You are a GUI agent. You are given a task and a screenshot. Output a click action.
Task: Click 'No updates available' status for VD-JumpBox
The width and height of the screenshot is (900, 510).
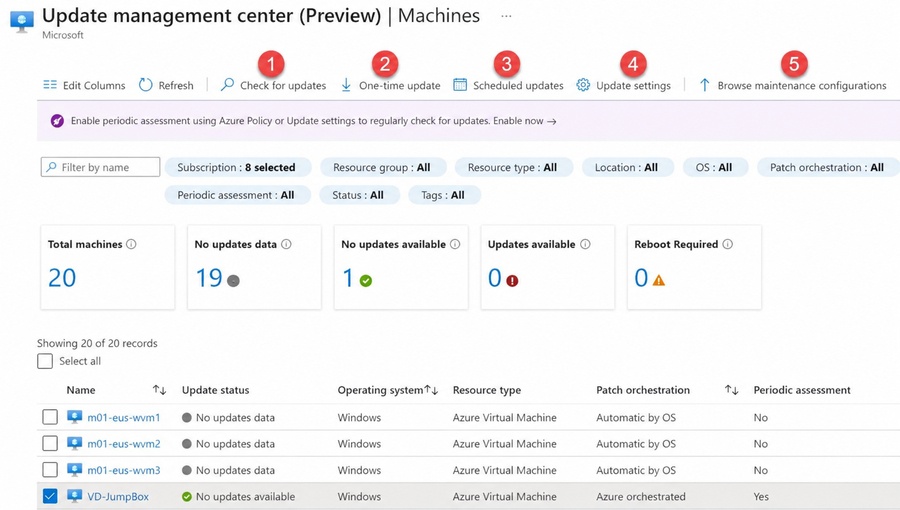tap(246, 497)
